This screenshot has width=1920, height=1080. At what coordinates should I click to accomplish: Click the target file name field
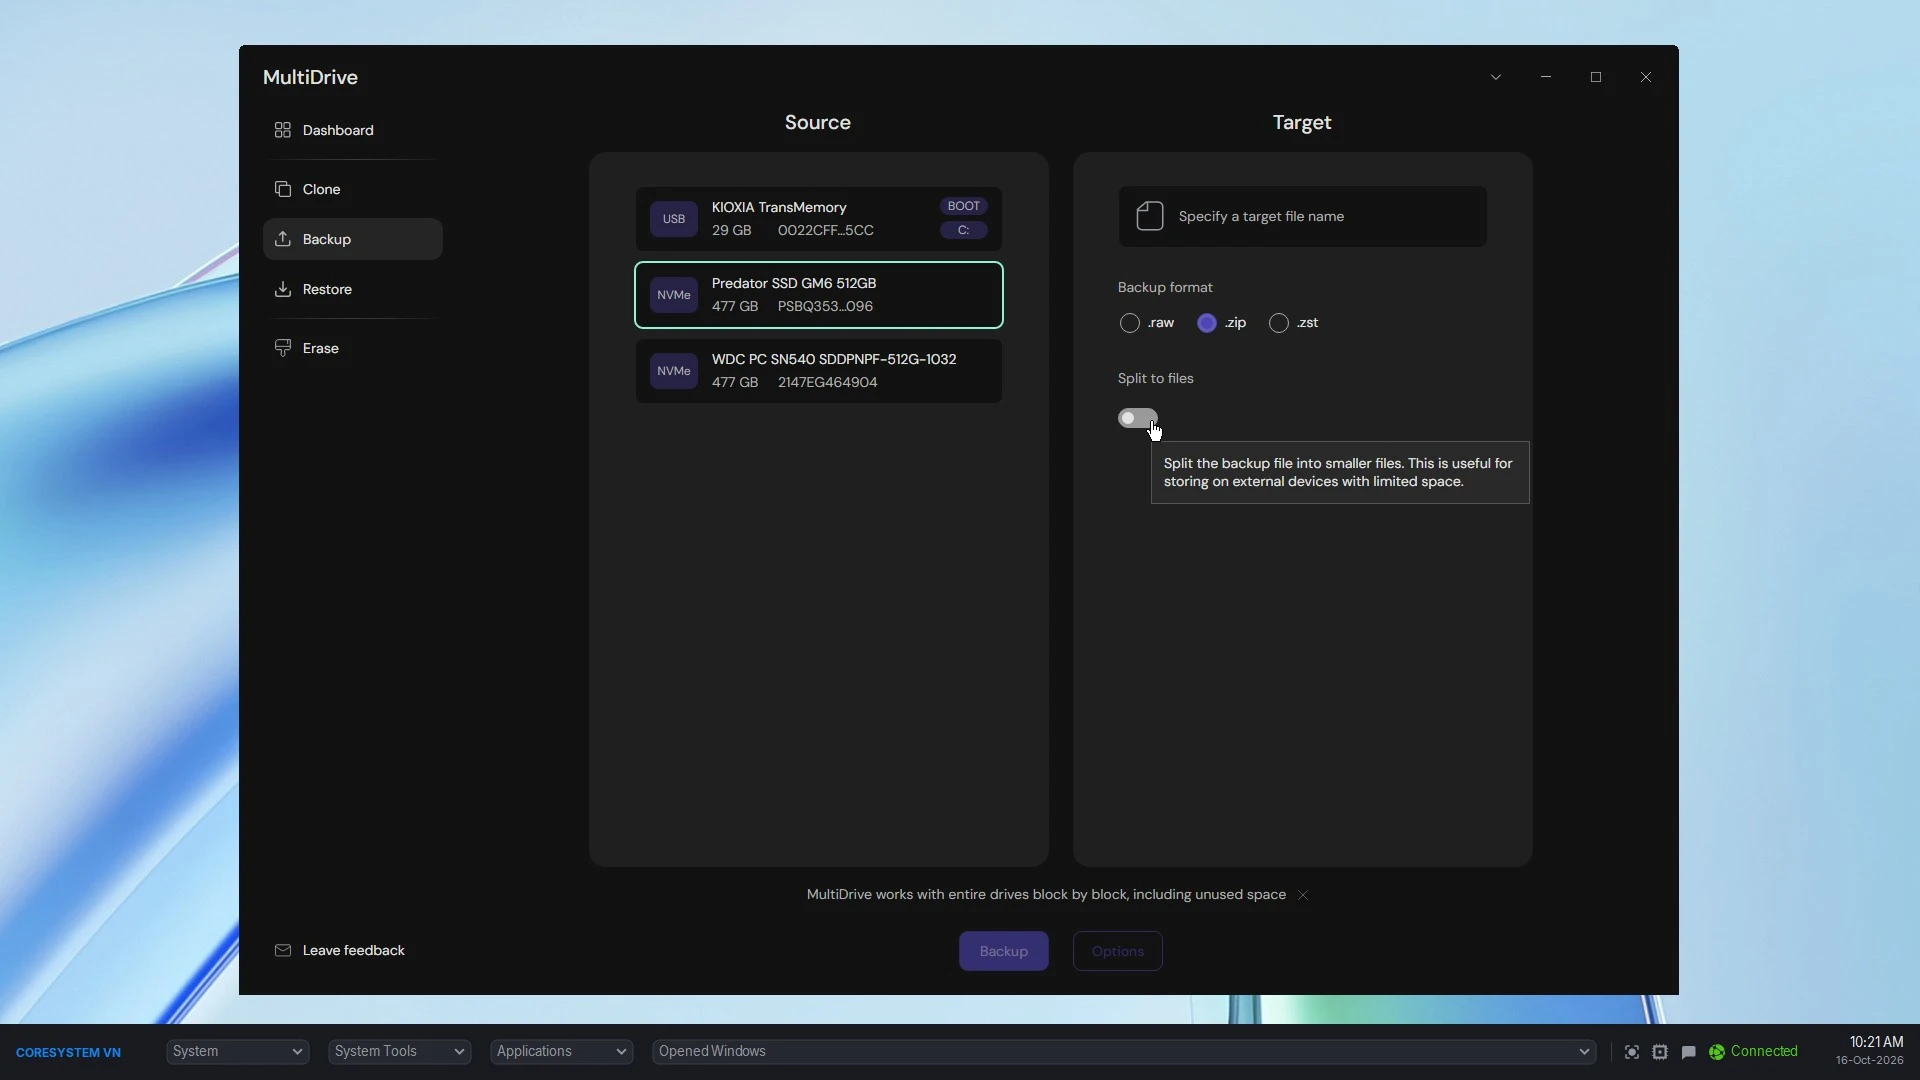pyautogui.click(x=1302, y=216)
